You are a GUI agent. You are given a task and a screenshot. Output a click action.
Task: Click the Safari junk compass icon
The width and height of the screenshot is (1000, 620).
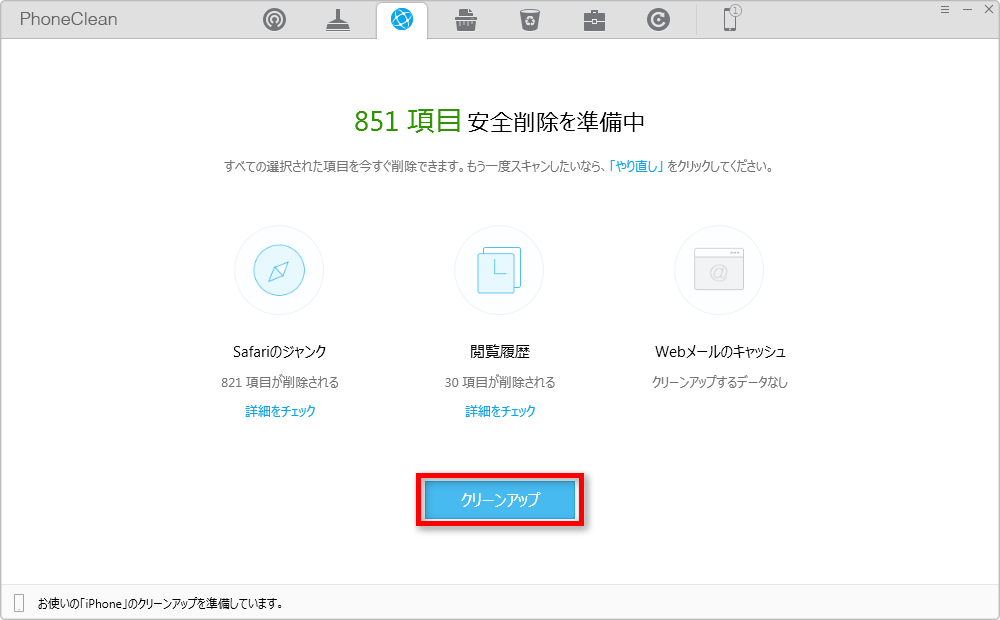279,270
